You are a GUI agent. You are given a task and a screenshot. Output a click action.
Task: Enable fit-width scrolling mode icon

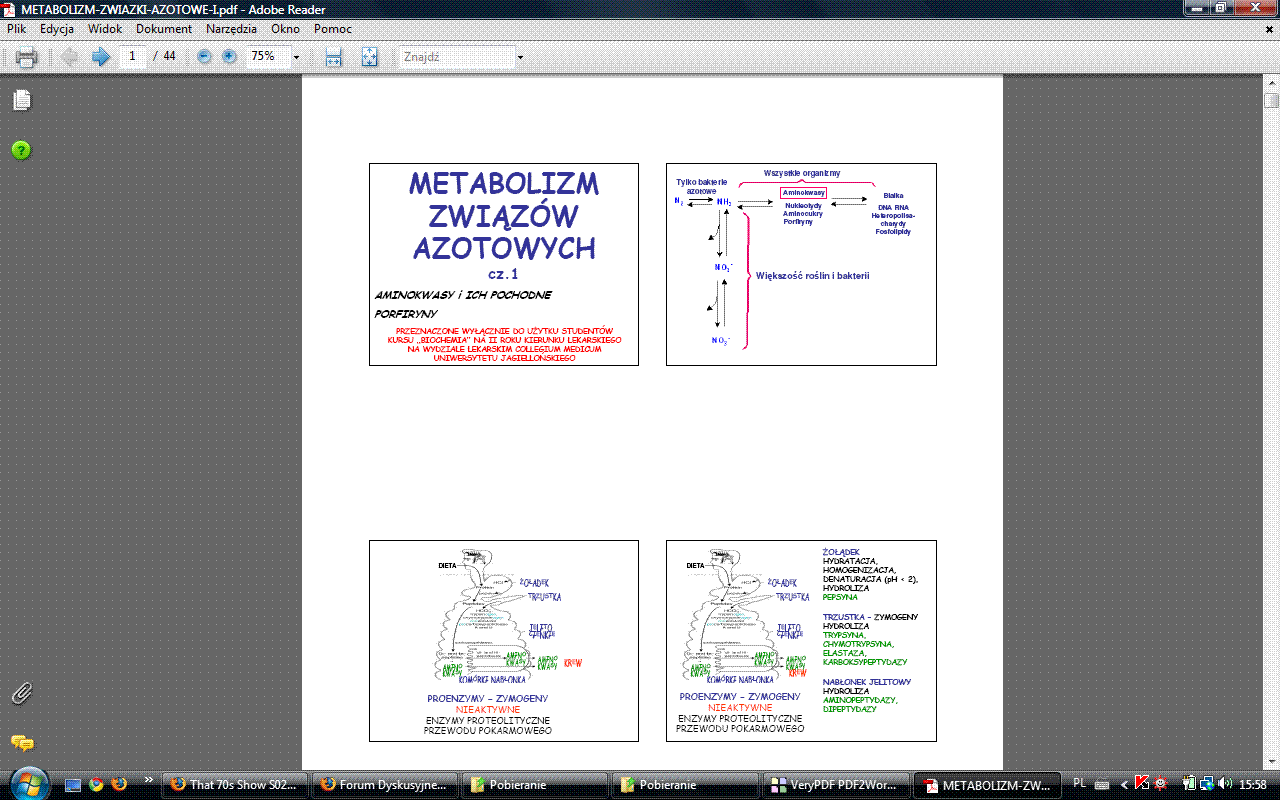pyautogui.click(x=334, y=57)
